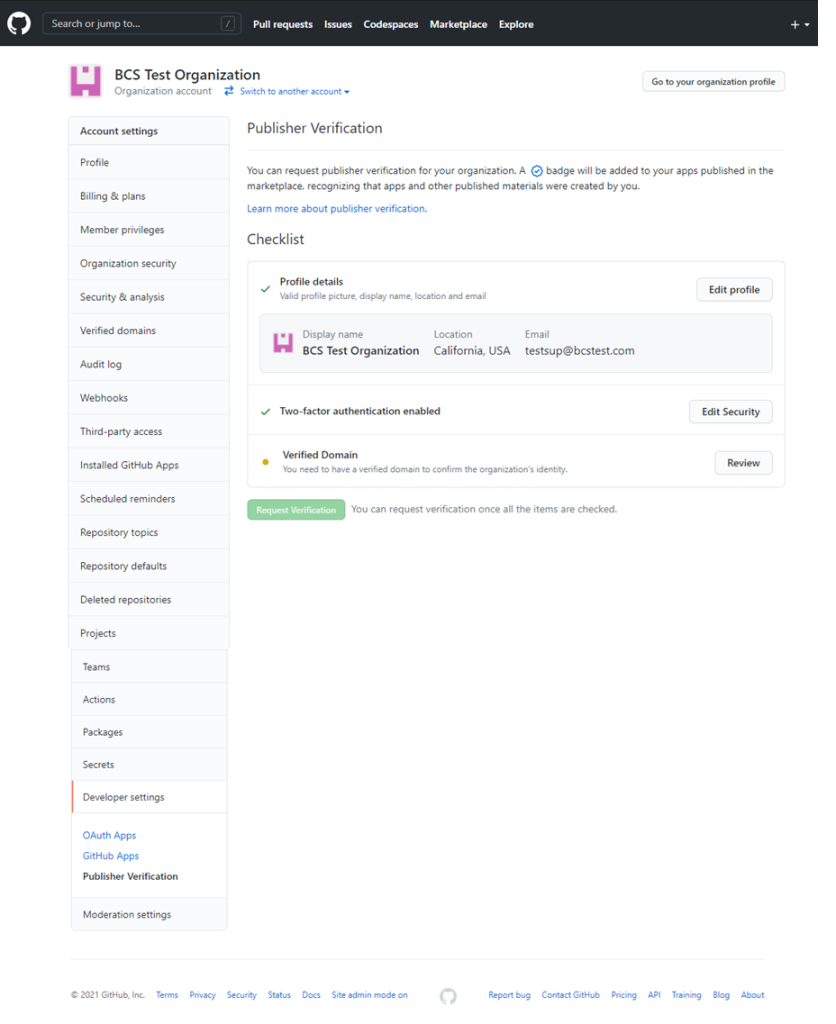Select Developer settings in the sidebar

tap(124, 797)
